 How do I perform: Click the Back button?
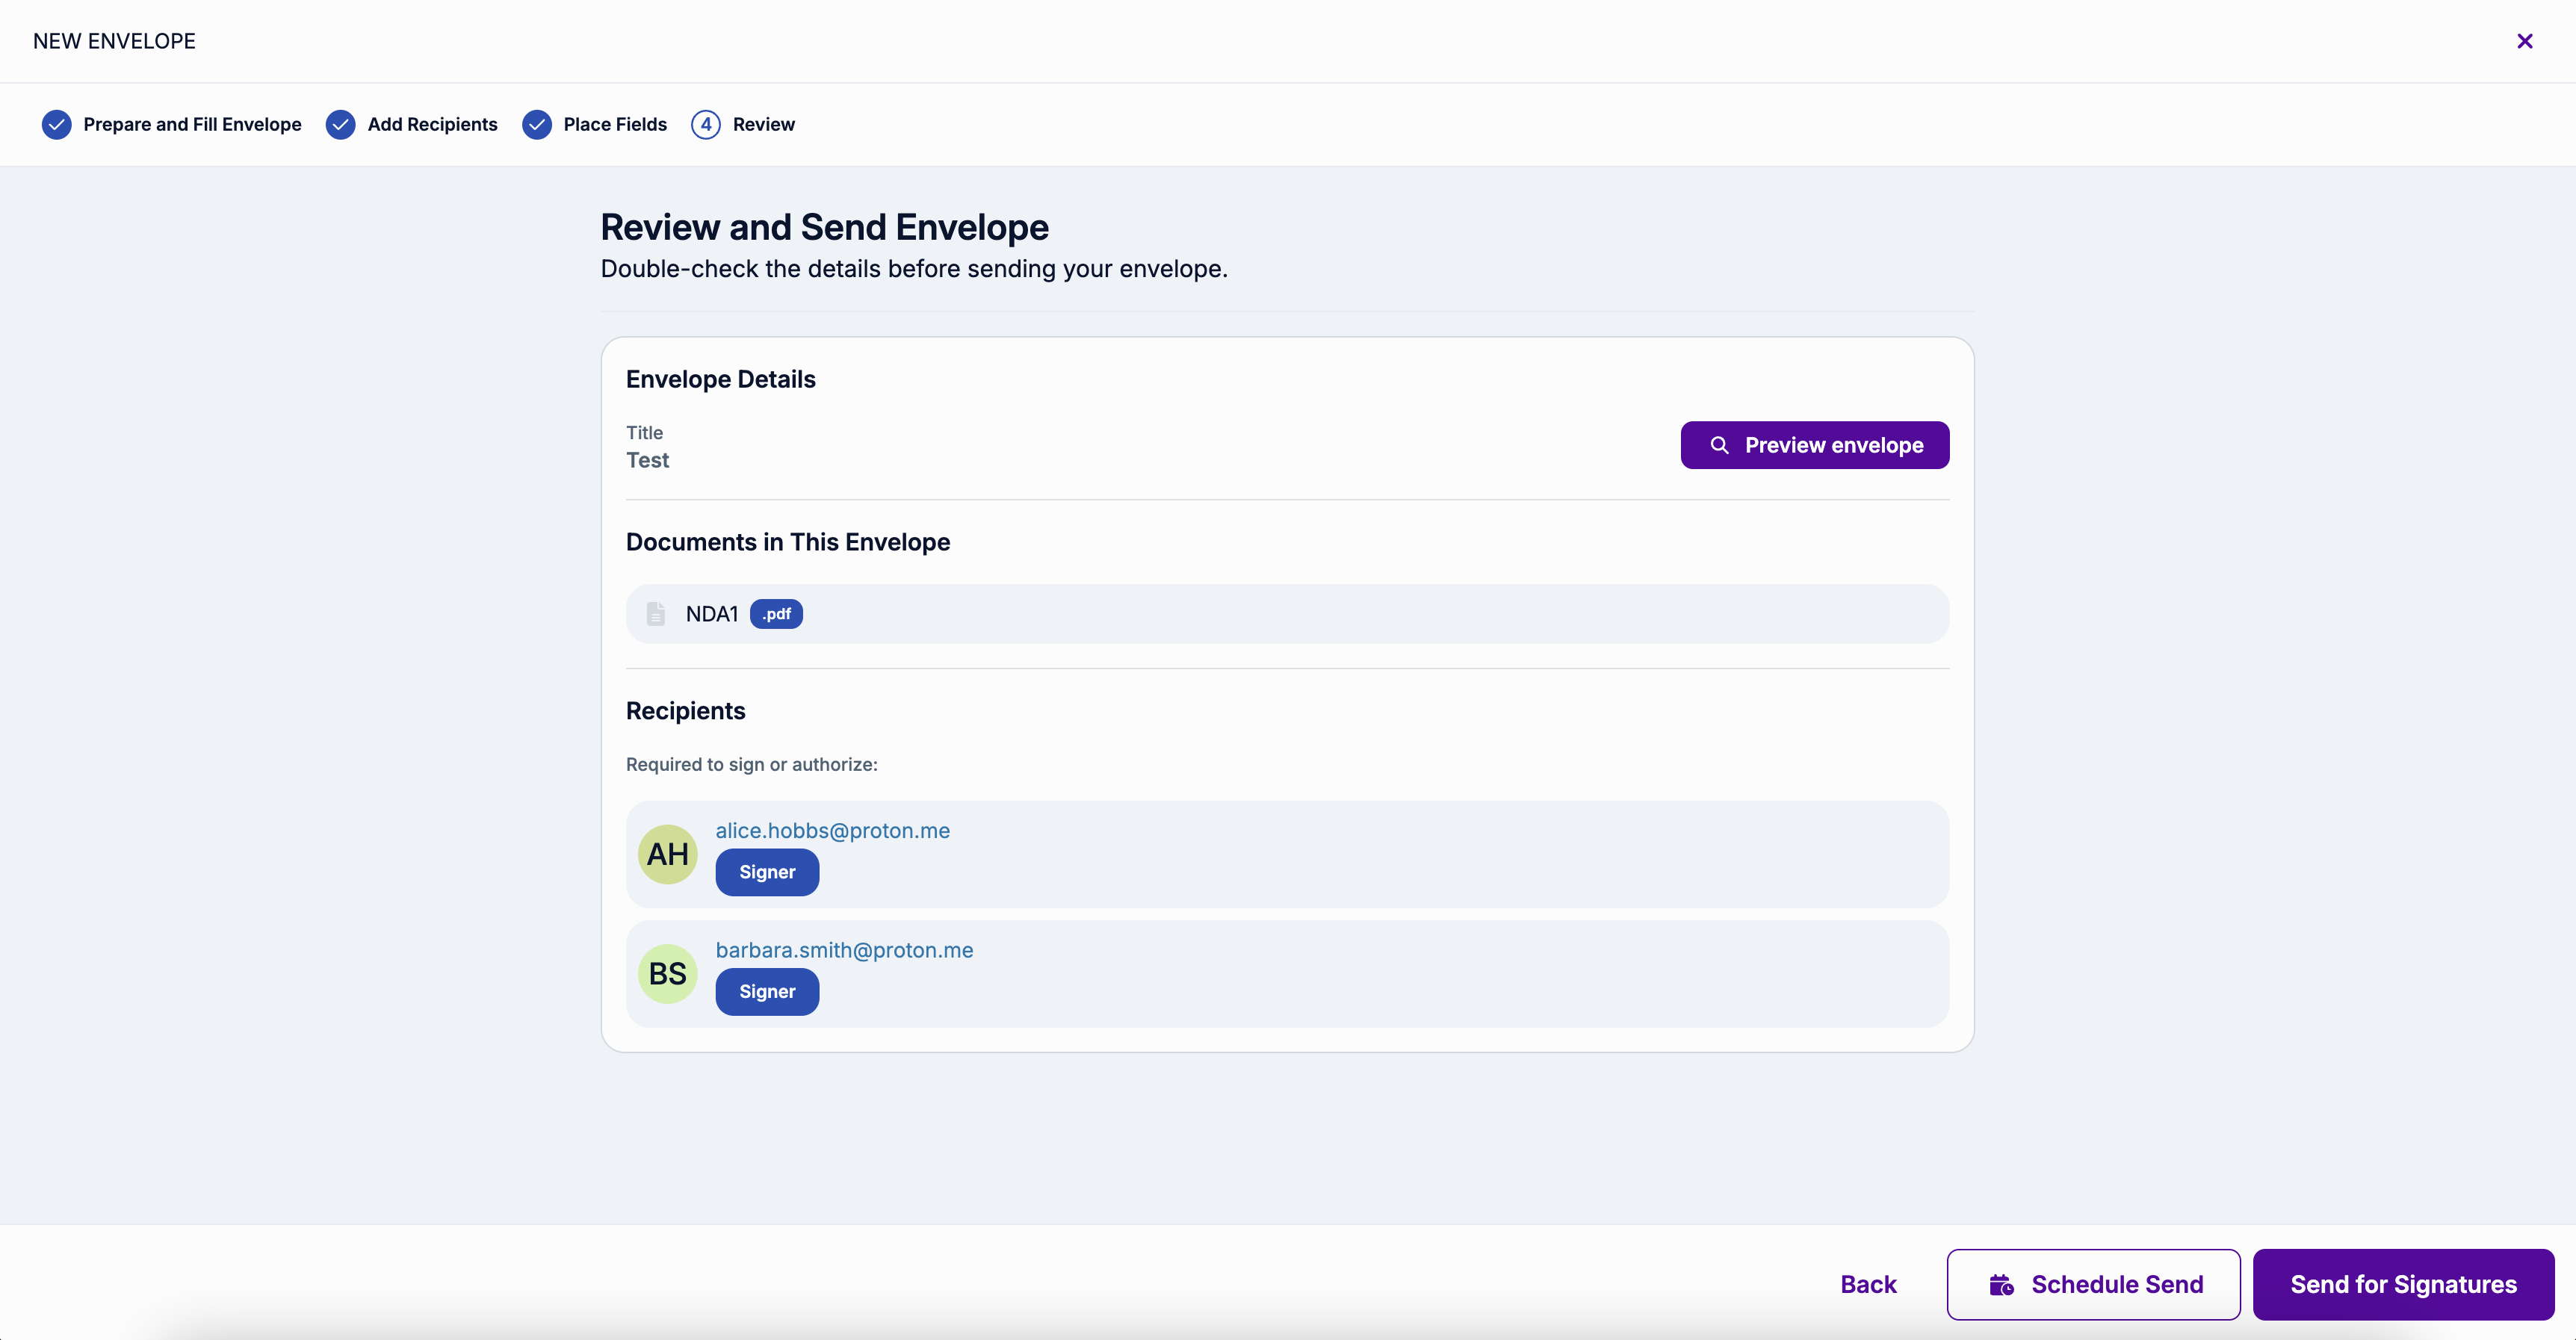point(1868,1285)
